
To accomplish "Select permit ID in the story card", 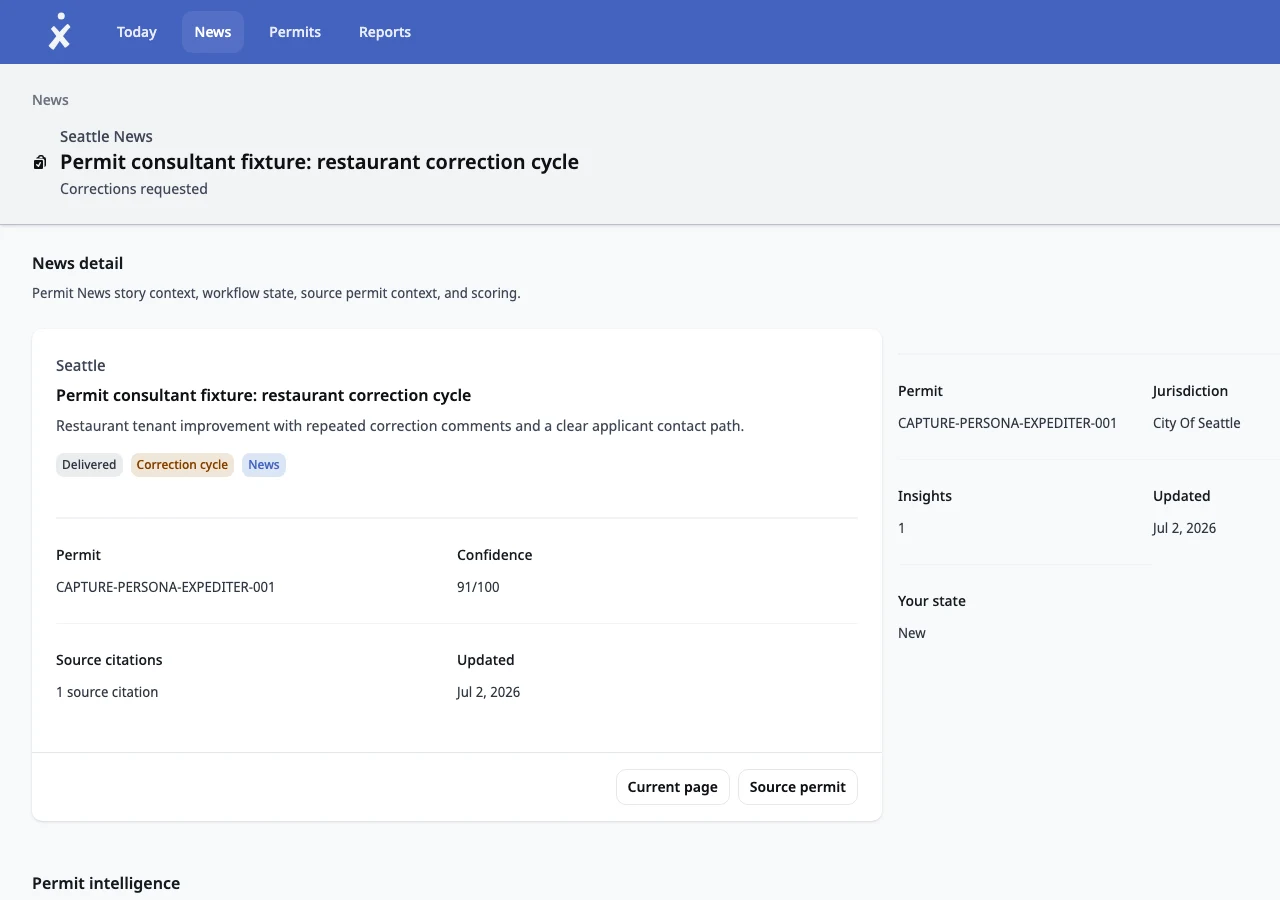I will 166,587.
